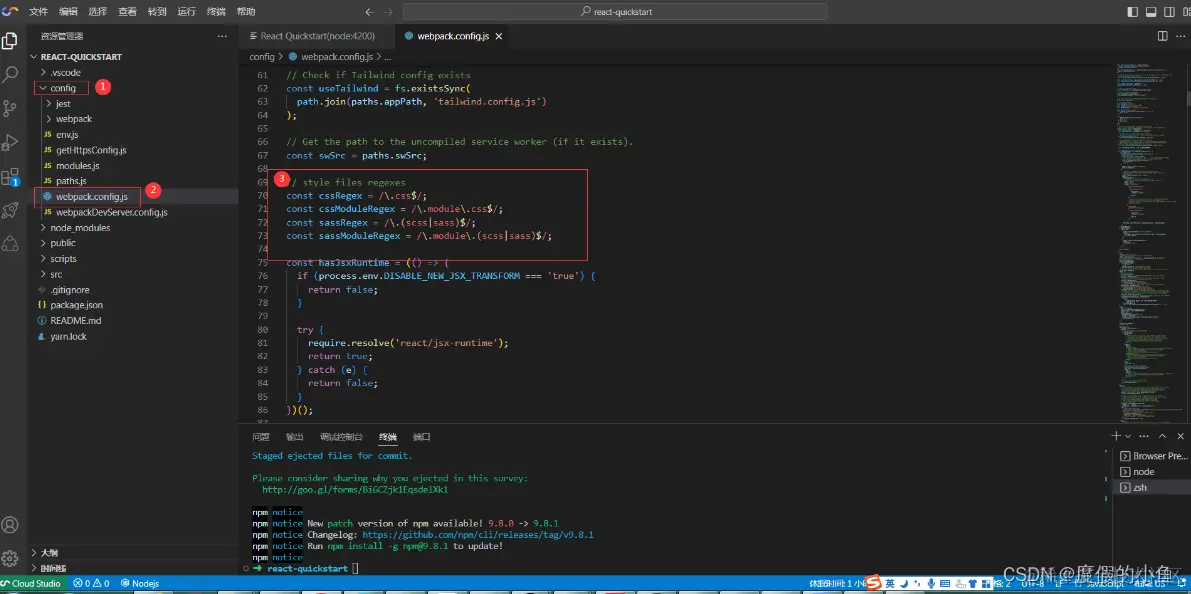Expand the .vscode folder
The image size is (1191, 594).
tap(64, 72)
